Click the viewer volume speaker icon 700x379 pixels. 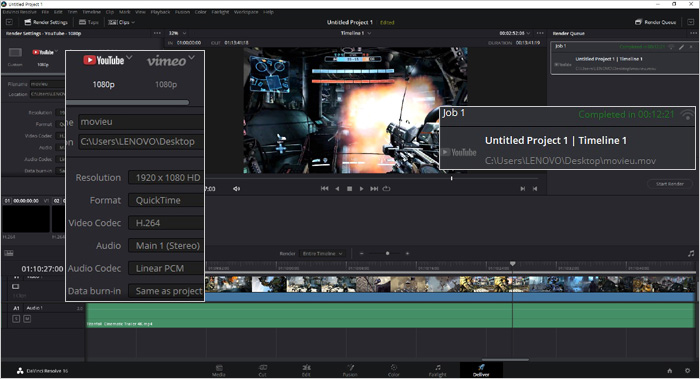(x=237, y=189)
